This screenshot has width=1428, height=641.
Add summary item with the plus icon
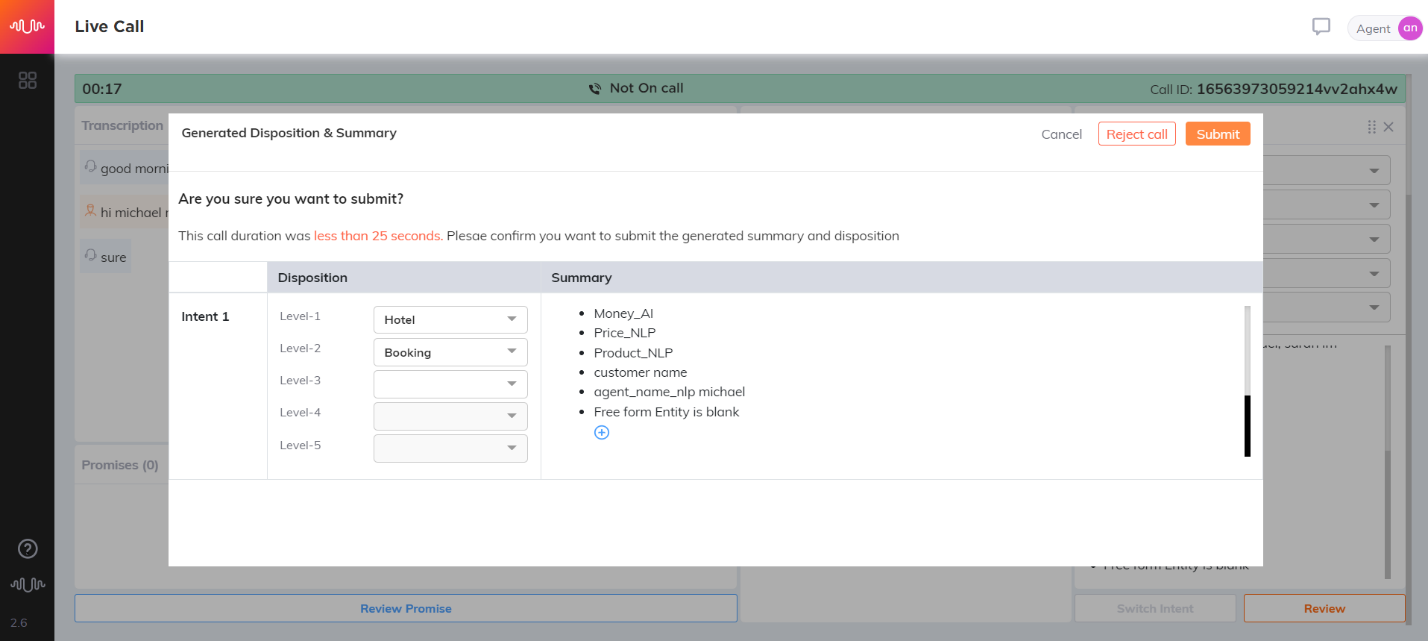point(601,432)
